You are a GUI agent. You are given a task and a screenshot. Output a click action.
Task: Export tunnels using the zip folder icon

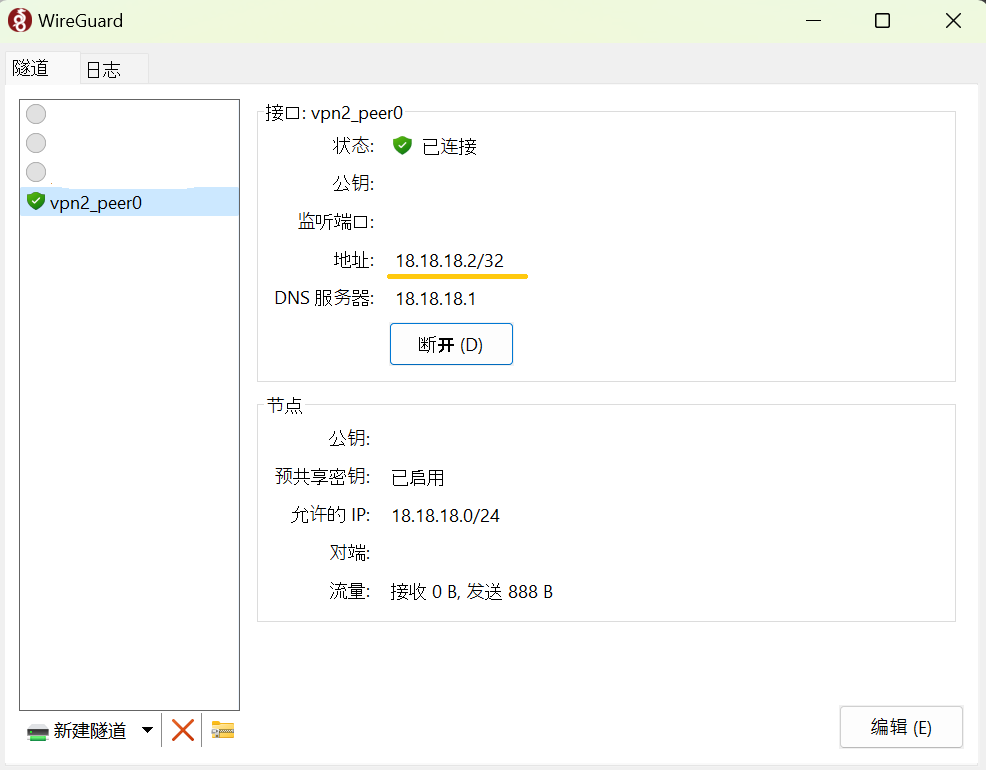[x=223, y=730]
